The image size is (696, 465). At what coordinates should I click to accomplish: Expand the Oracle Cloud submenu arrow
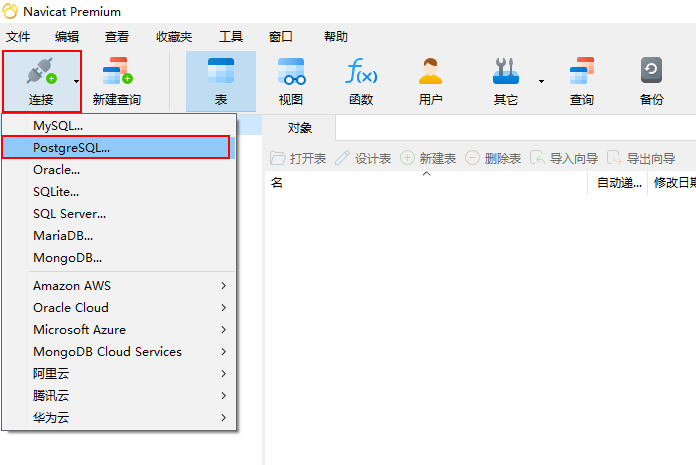click(224, 307)
